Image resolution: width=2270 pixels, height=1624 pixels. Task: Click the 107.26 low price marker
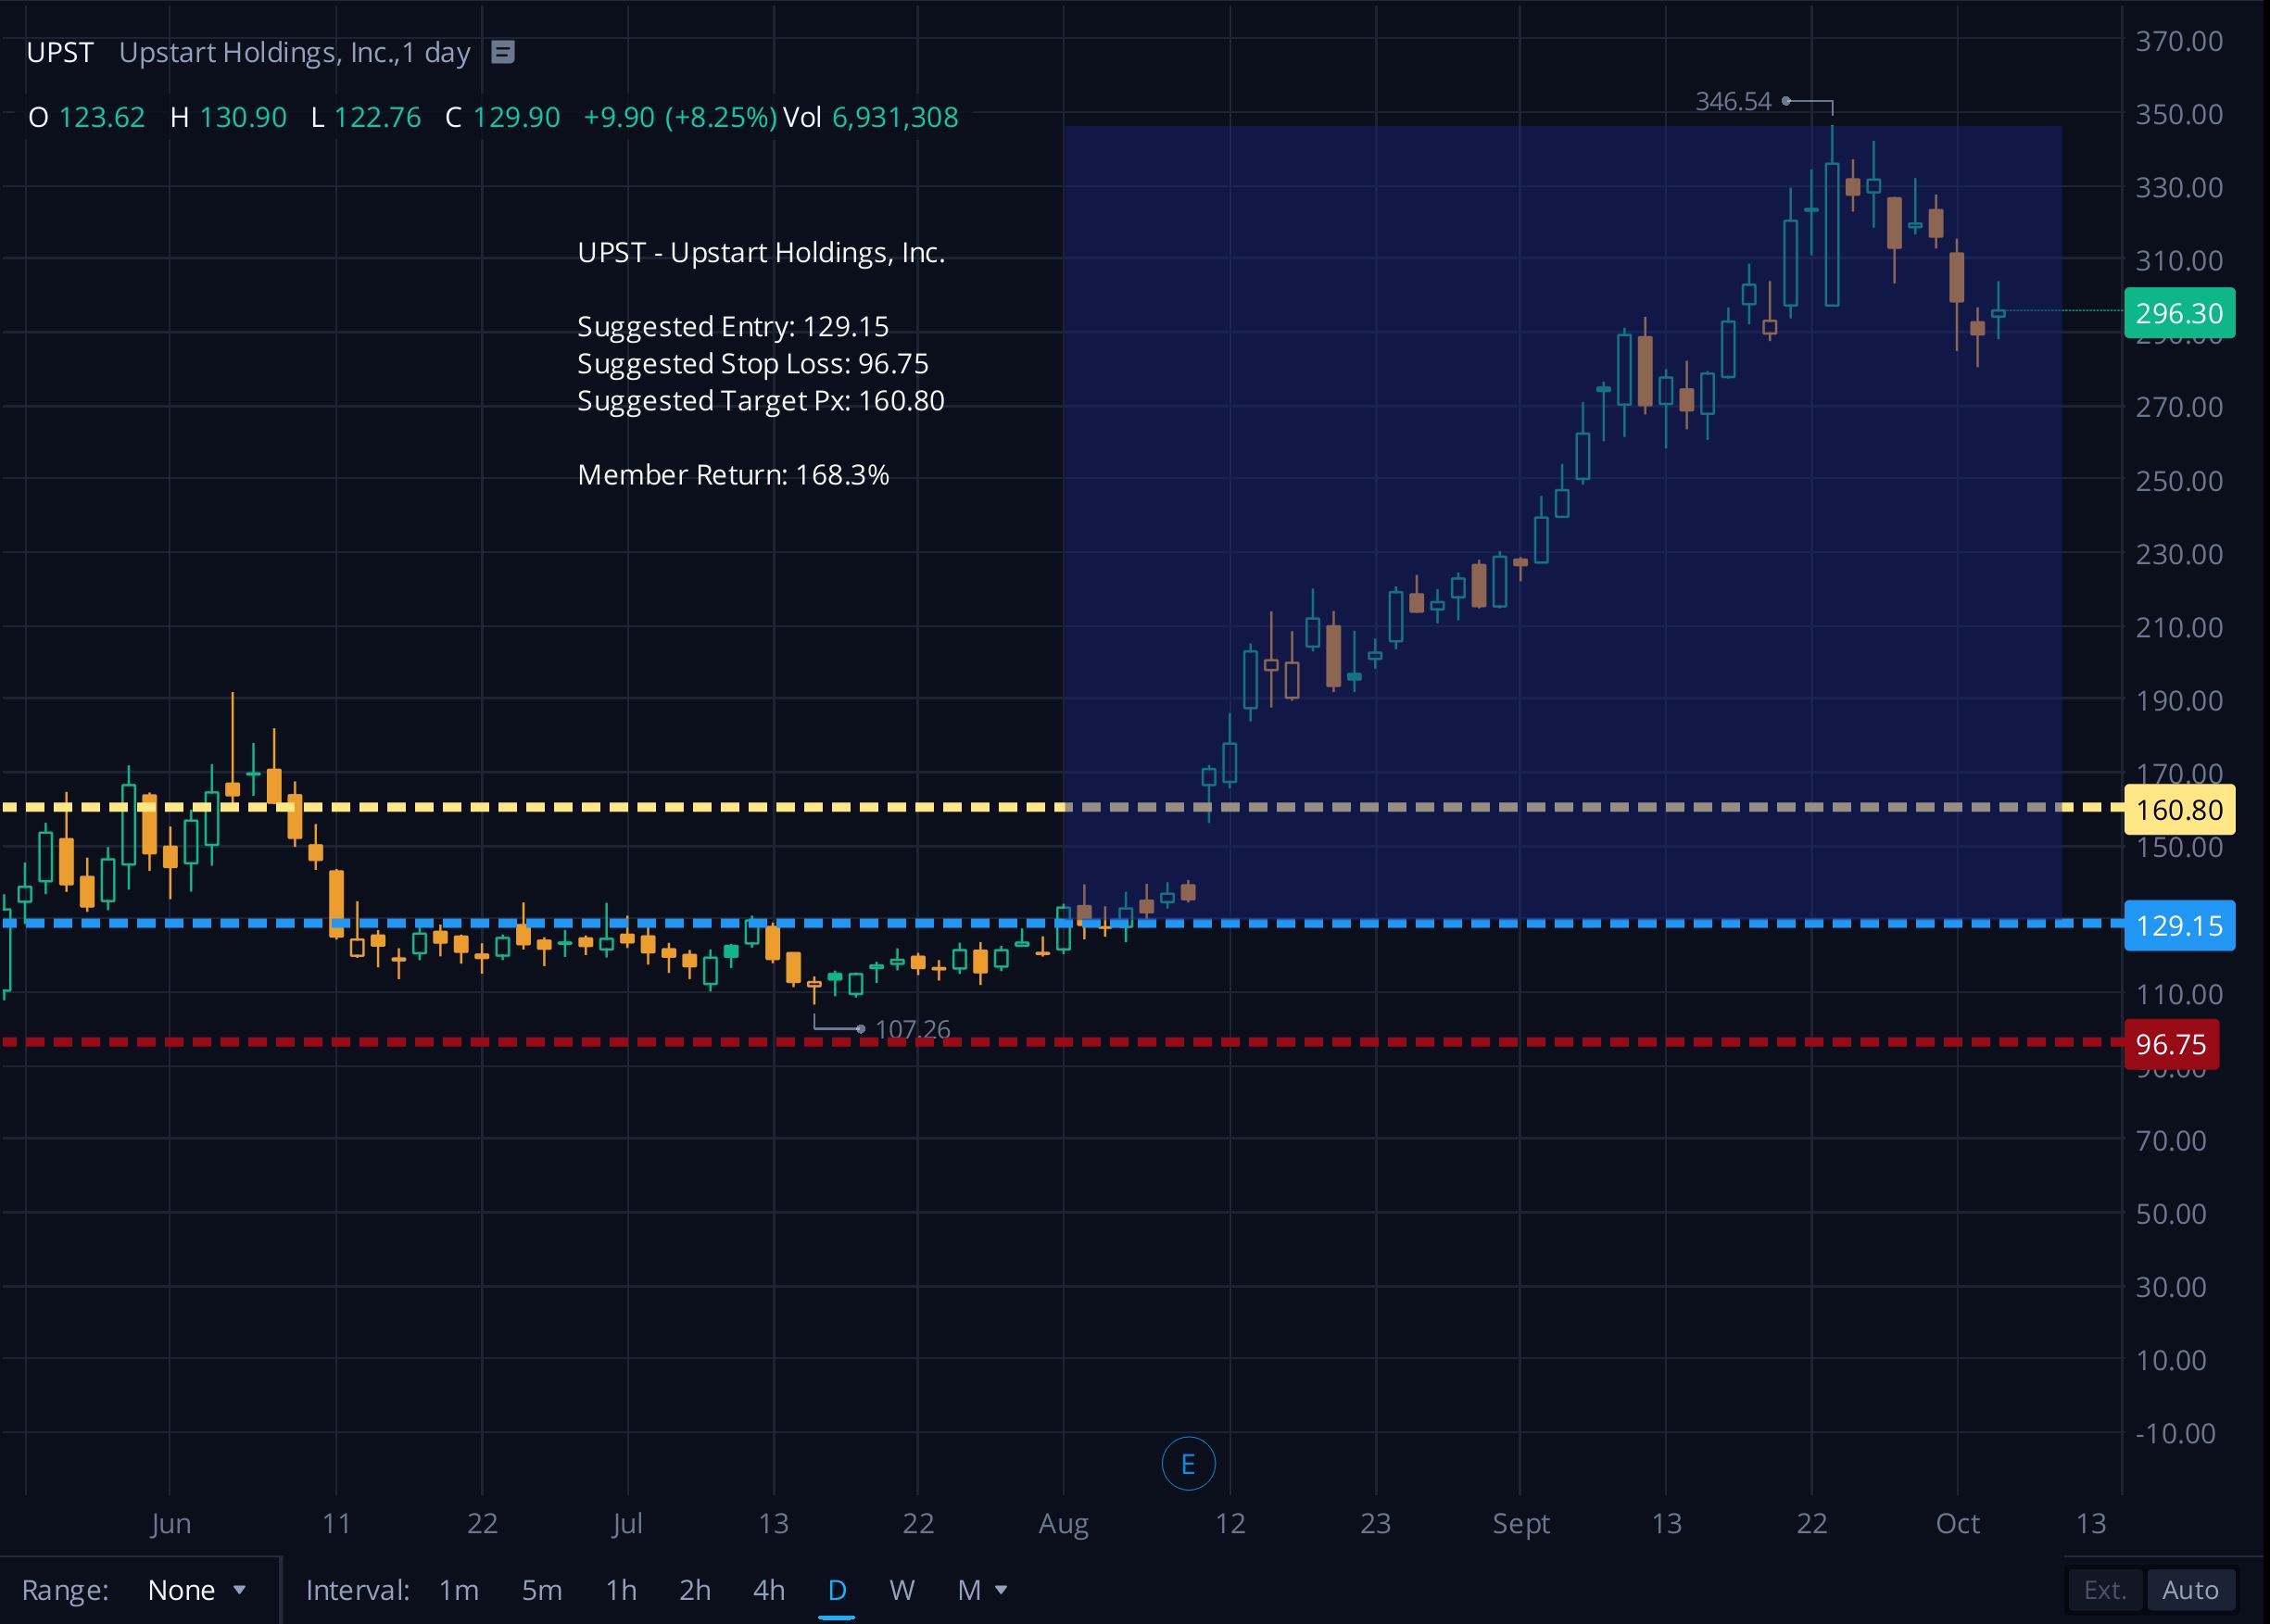coord(912,1029)
